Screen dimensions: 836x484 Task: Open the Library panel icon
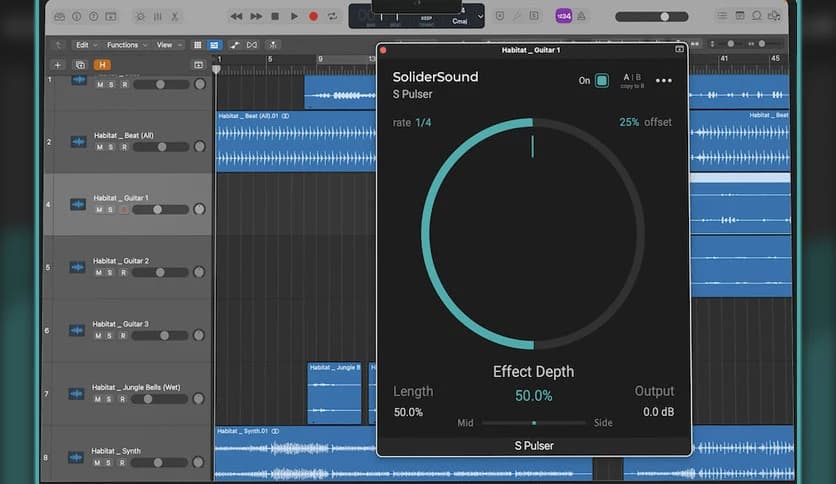tap(60, 17)
